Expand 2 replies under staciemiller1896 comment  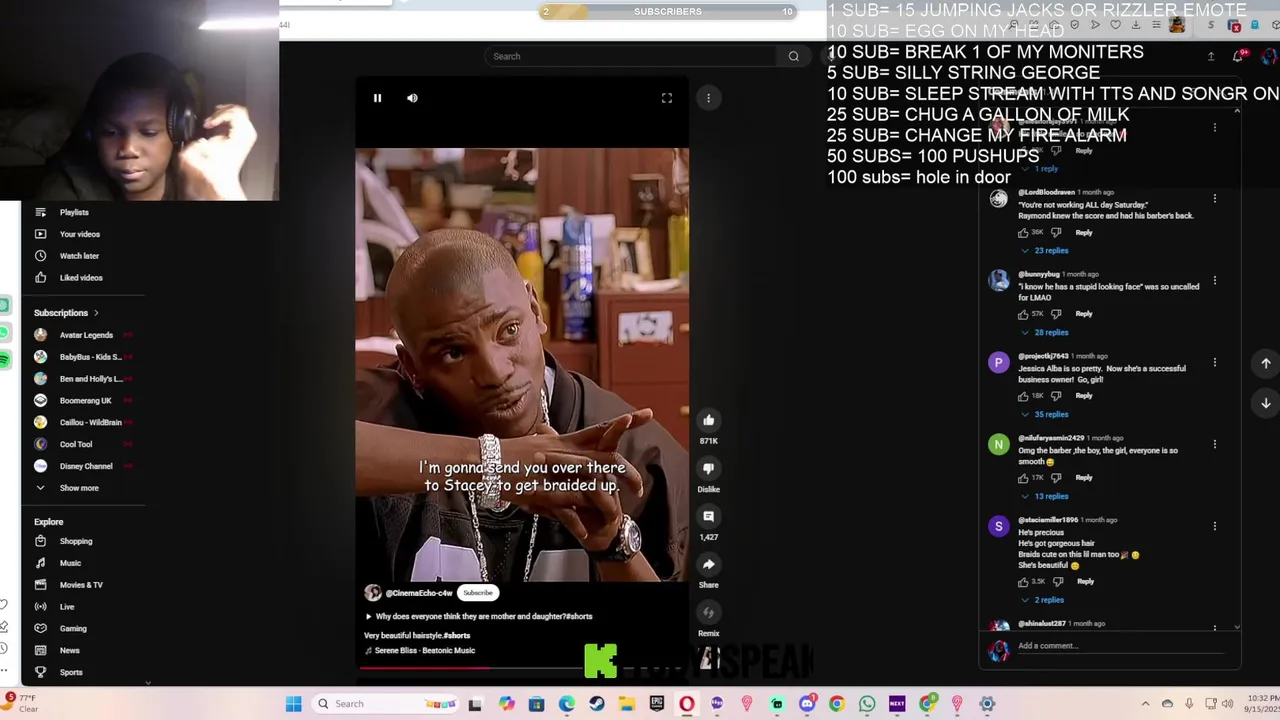tap(1044, 600)
